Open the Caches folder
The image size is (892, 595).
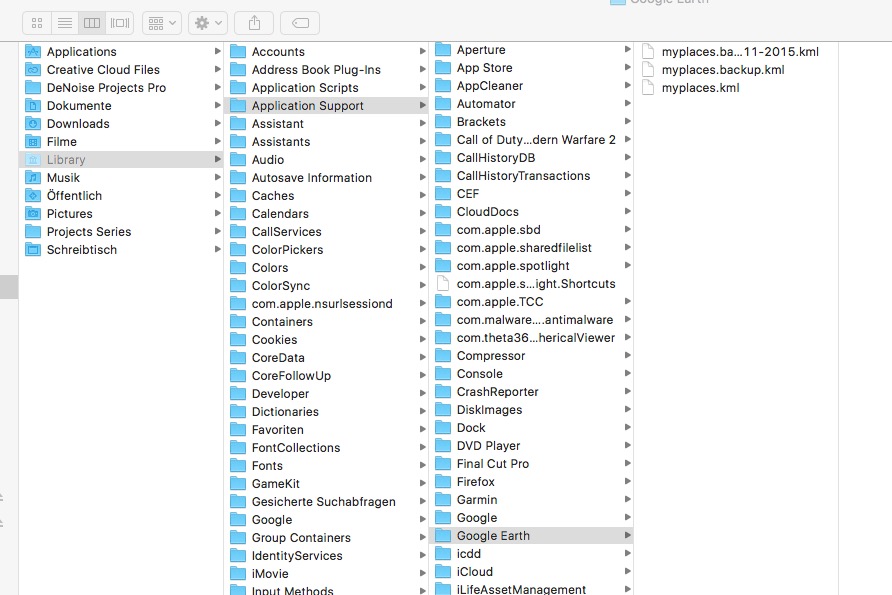pos(272,196)
